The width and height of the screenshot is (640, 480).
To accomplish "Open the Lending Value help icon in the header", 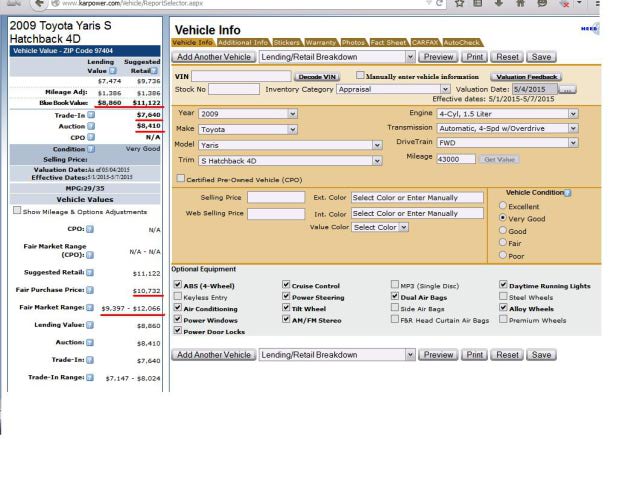I will (x=112, y=71).
